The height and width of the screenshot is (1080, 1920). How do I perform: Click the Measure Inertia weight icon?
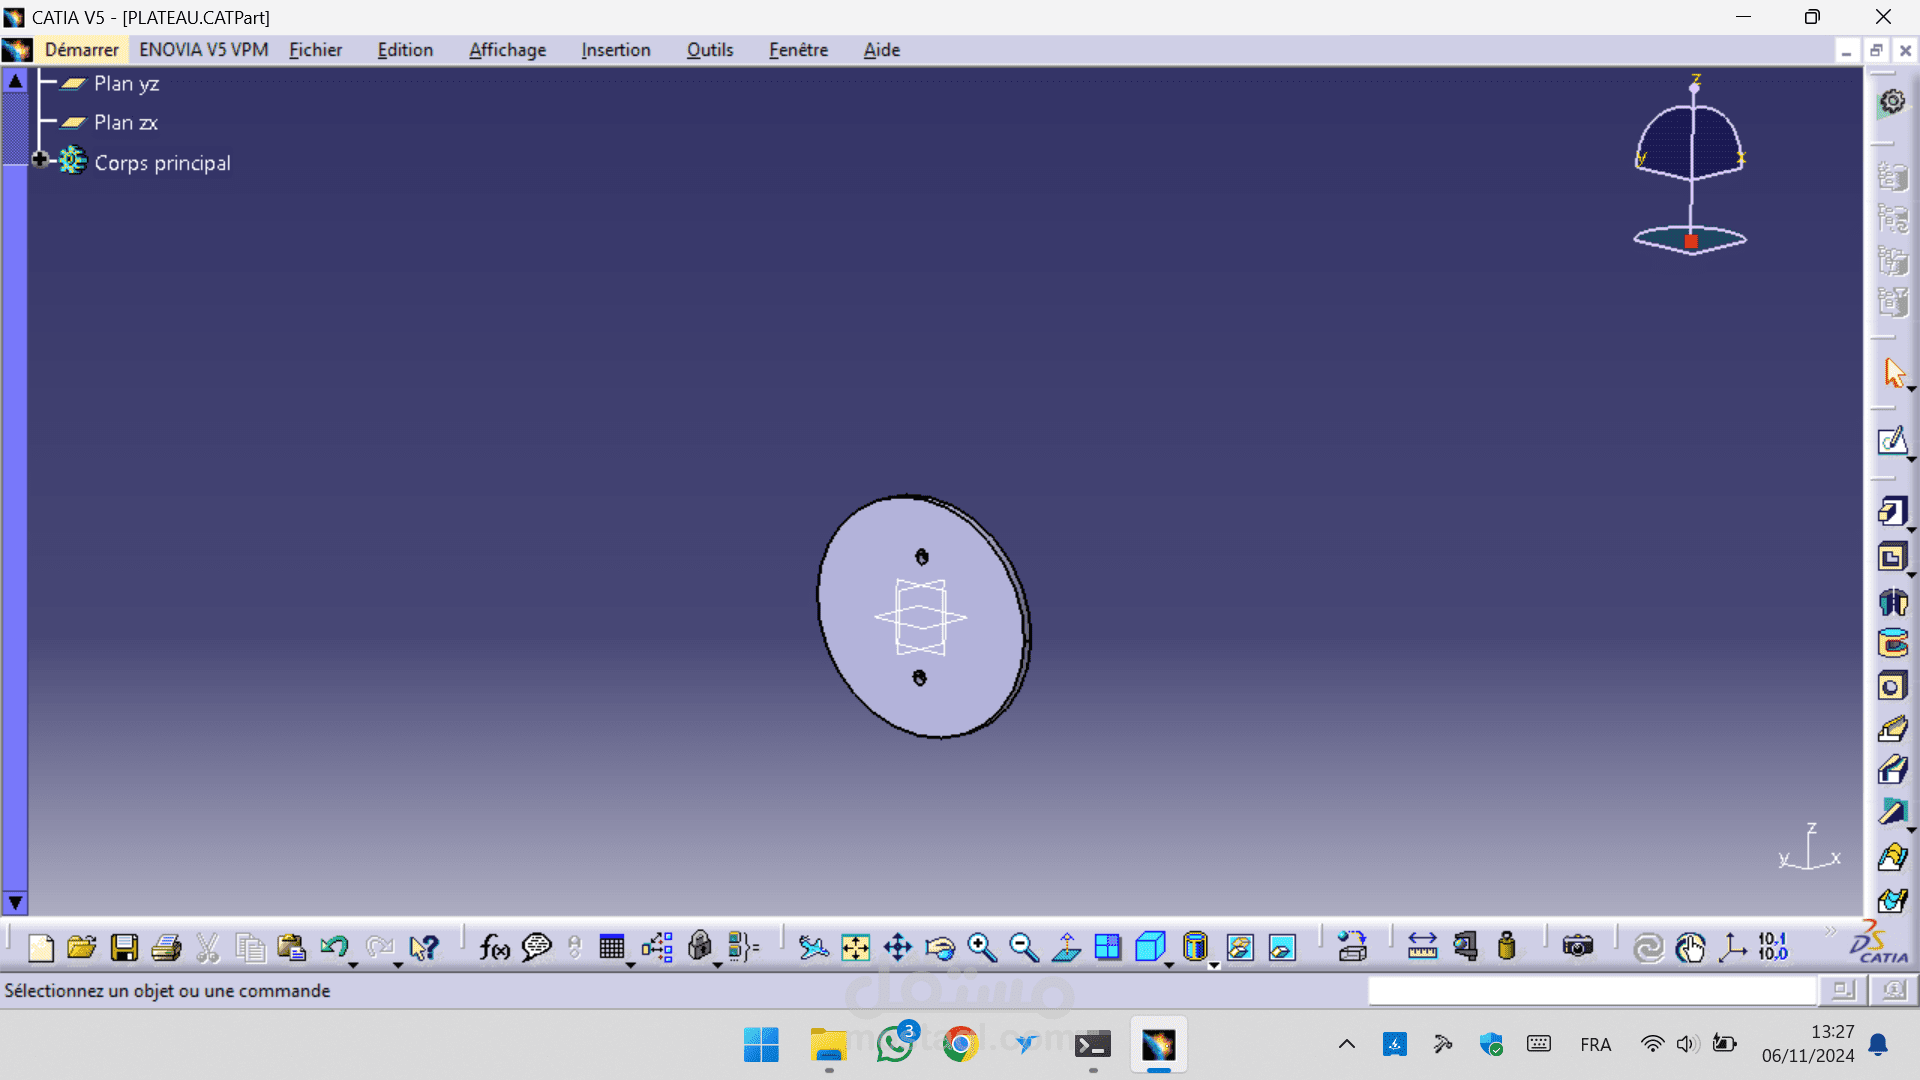1507,947
